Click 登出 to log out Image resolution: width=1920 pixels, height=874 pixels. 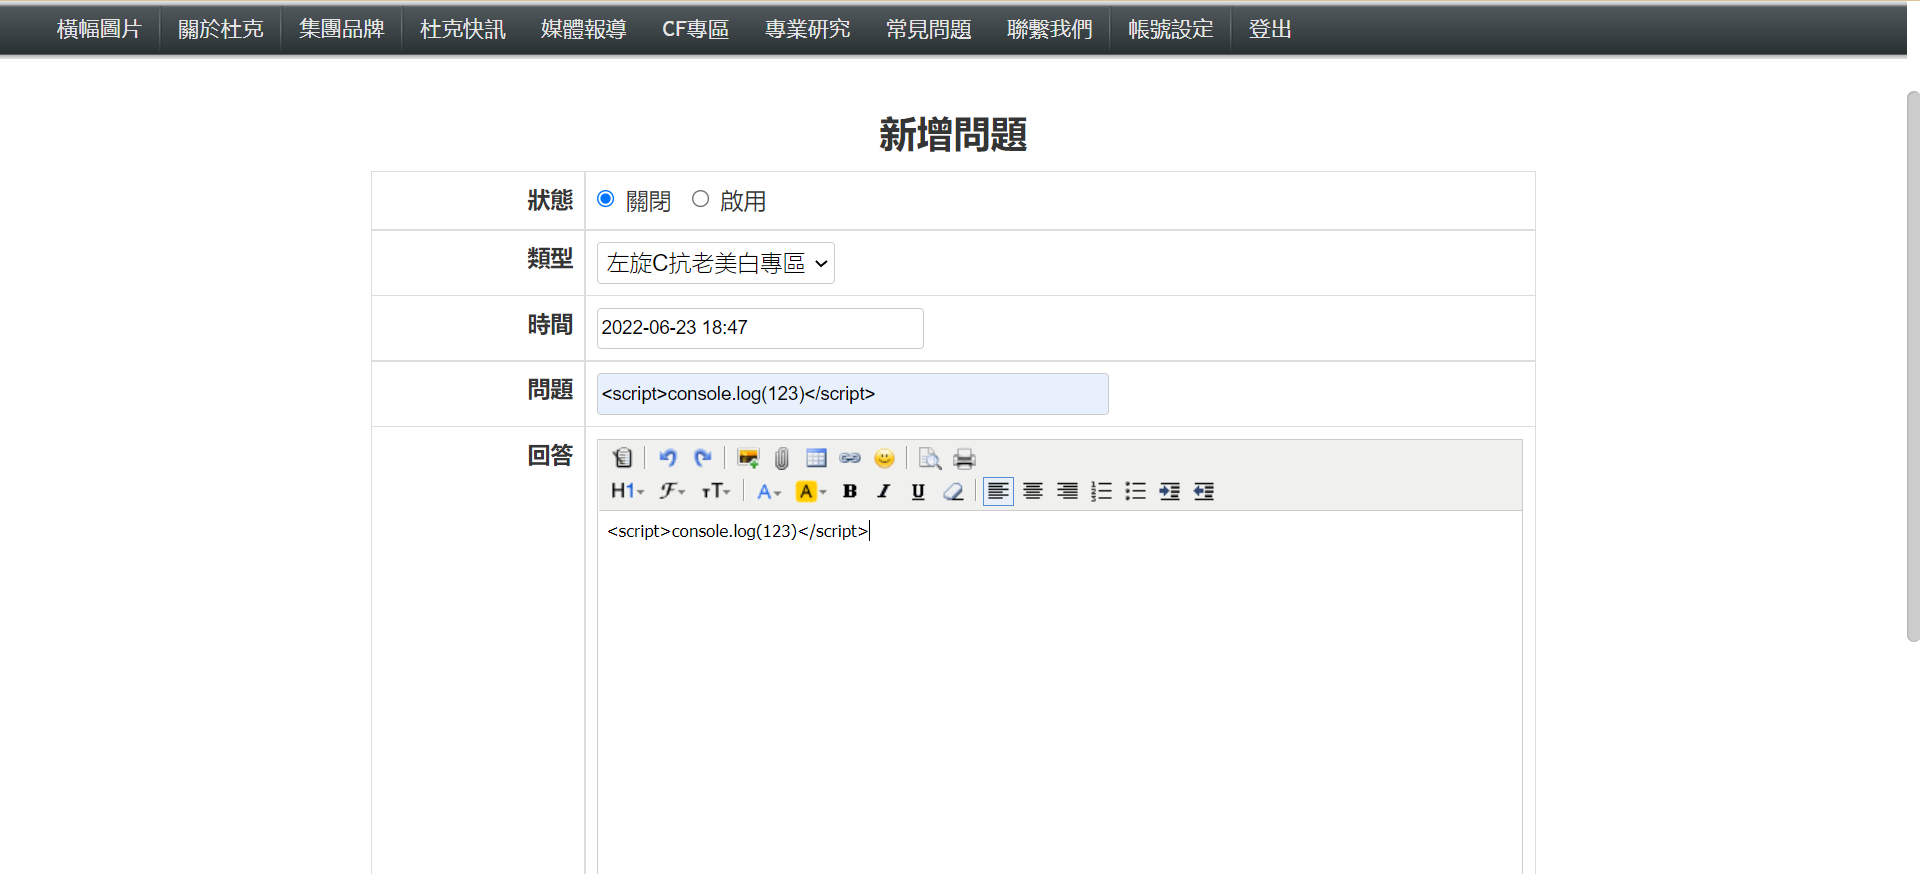1270,29
